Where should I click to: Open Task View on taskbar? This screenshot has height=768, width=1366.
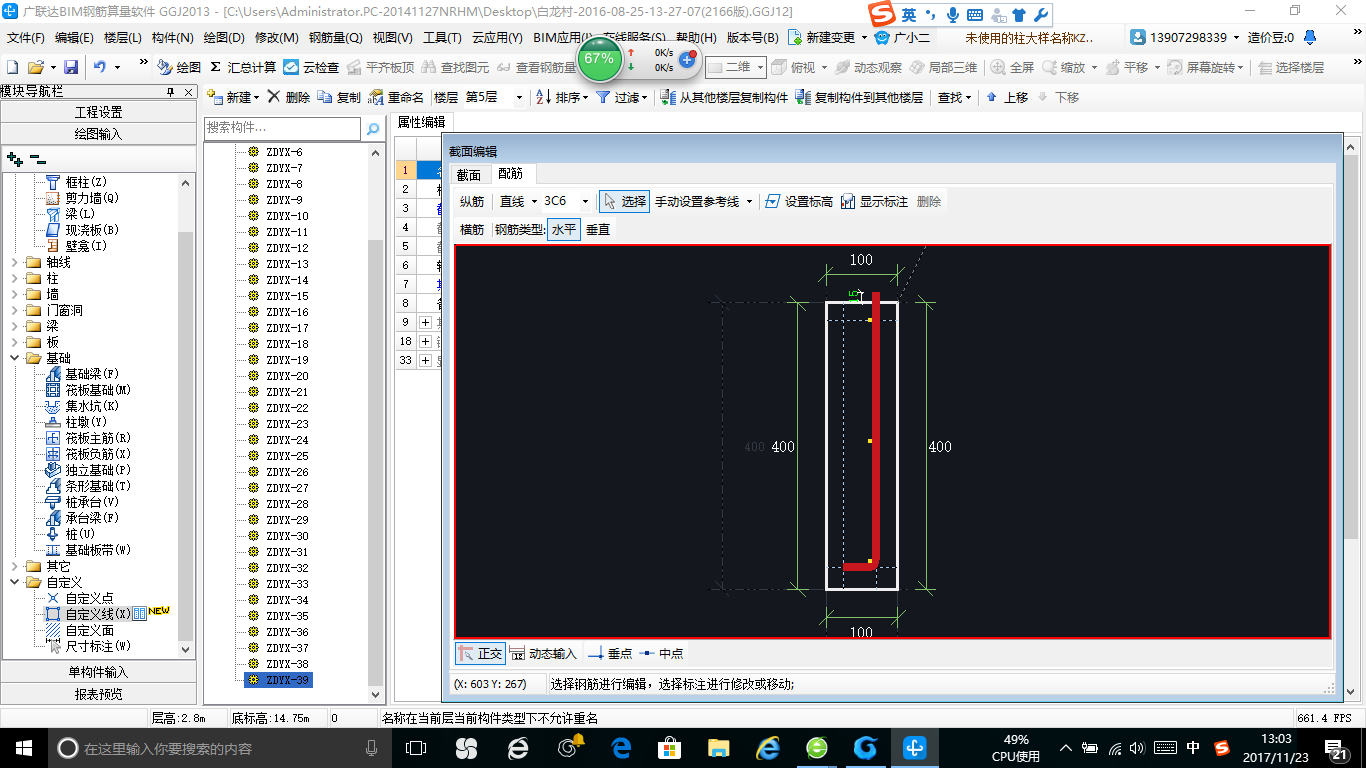click(416, 748)
